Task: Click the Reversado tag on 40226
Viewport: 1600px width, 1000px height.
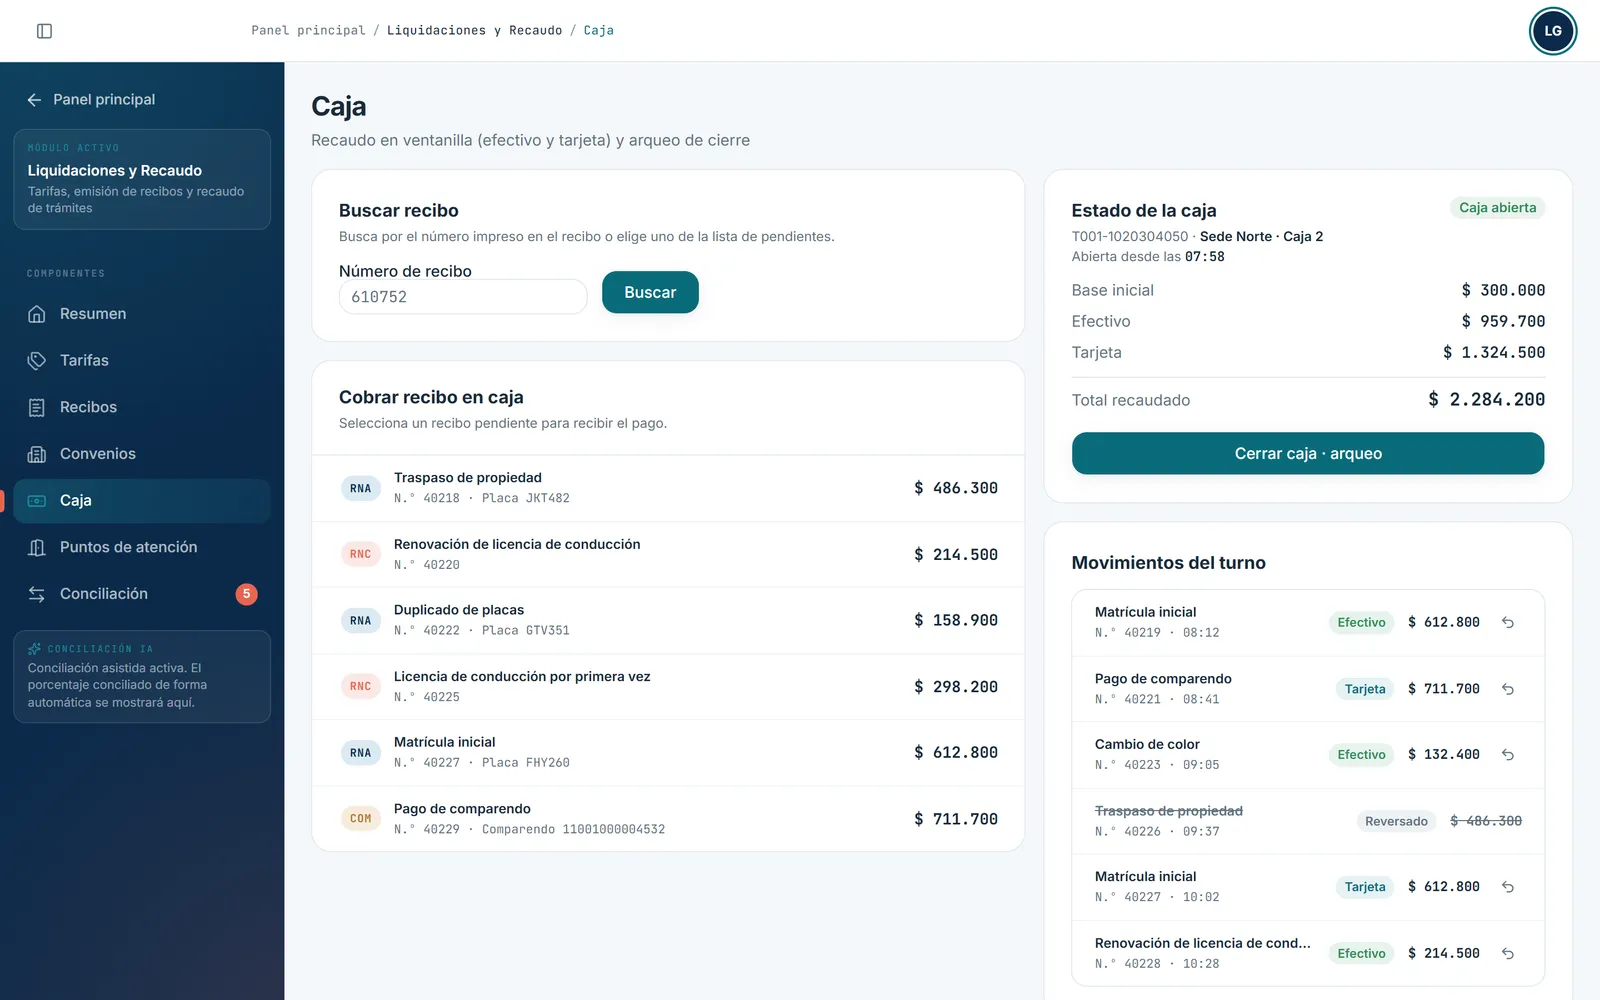Action: pyautogui.click(x=1396, y=821)
